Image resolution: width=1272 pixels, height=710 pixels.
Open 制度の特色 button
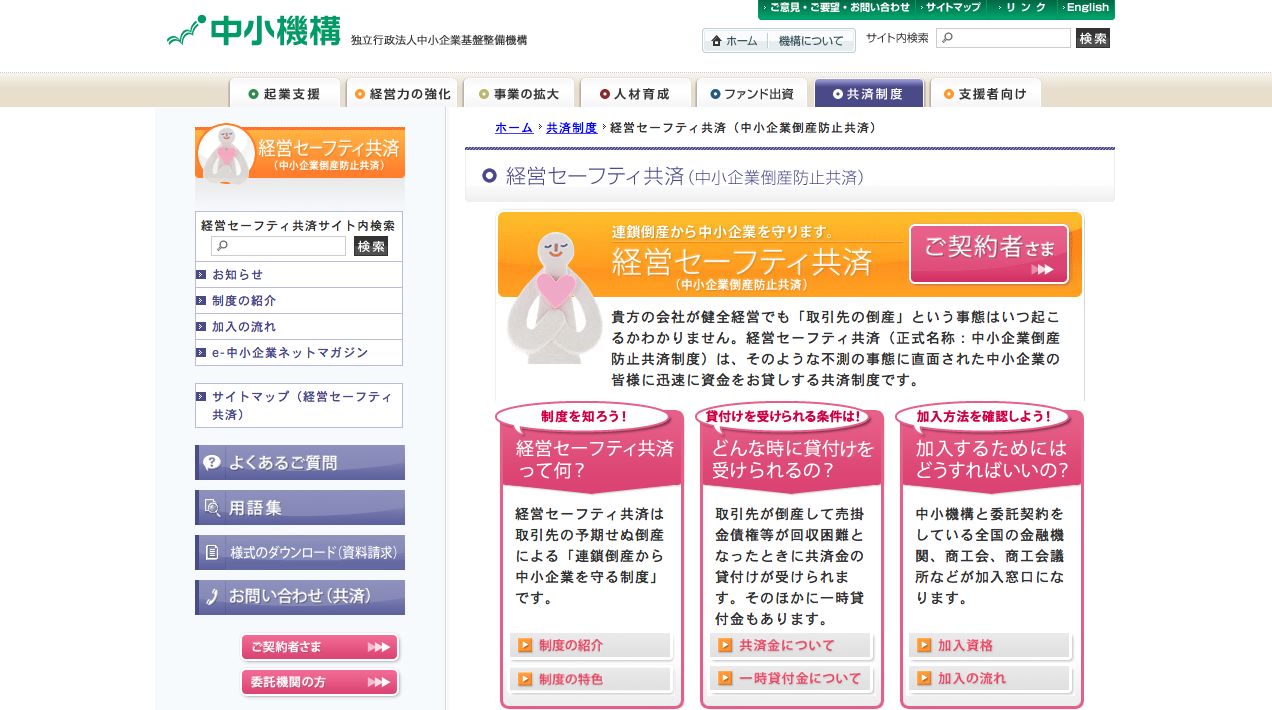[x=591, y=680]
